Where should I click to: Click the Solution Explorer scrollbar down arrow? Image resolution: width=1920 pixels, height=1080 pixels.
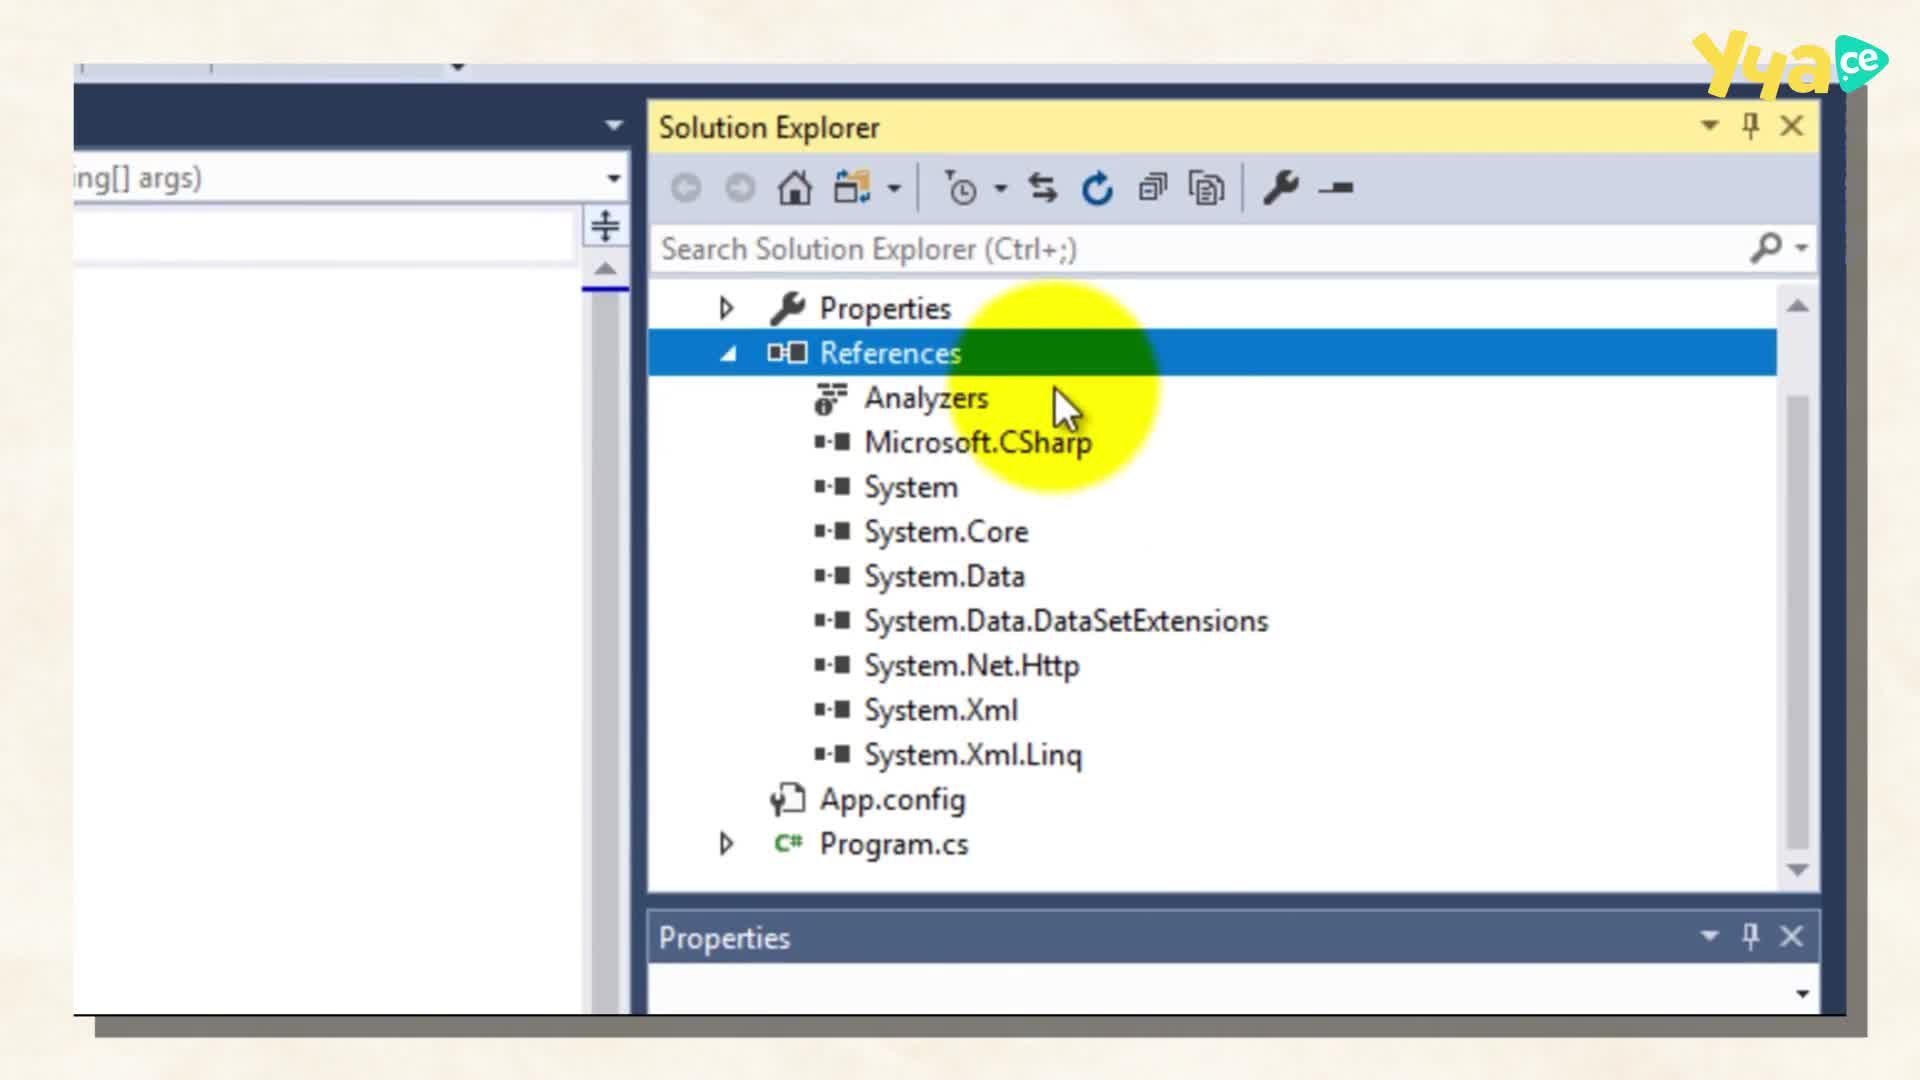(1798, 870)
